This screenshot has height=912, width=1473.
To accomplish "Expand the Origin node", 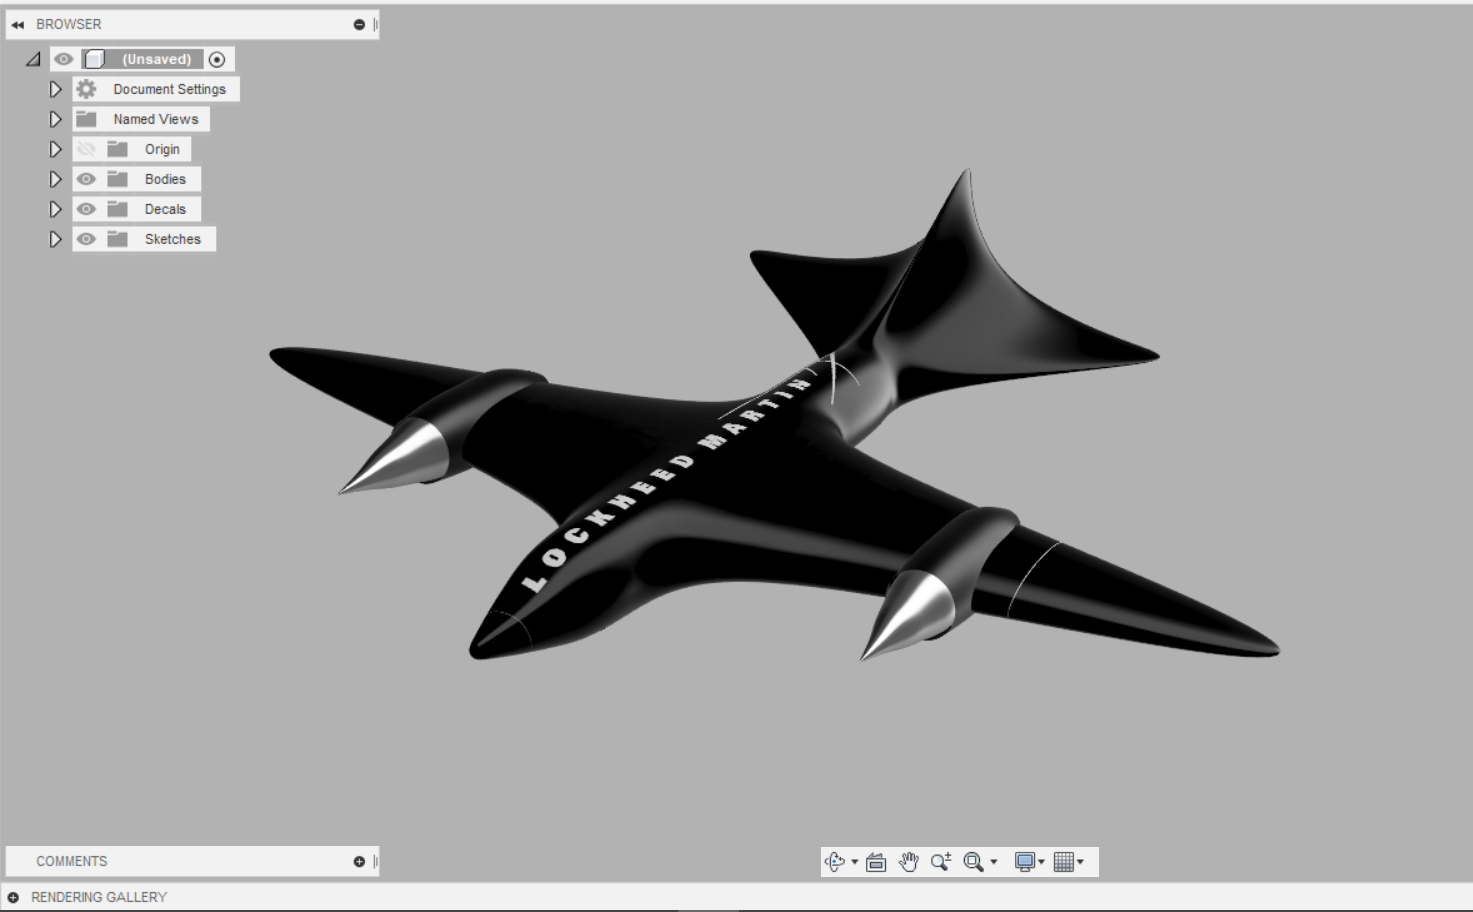I will [x=56, y=149].
